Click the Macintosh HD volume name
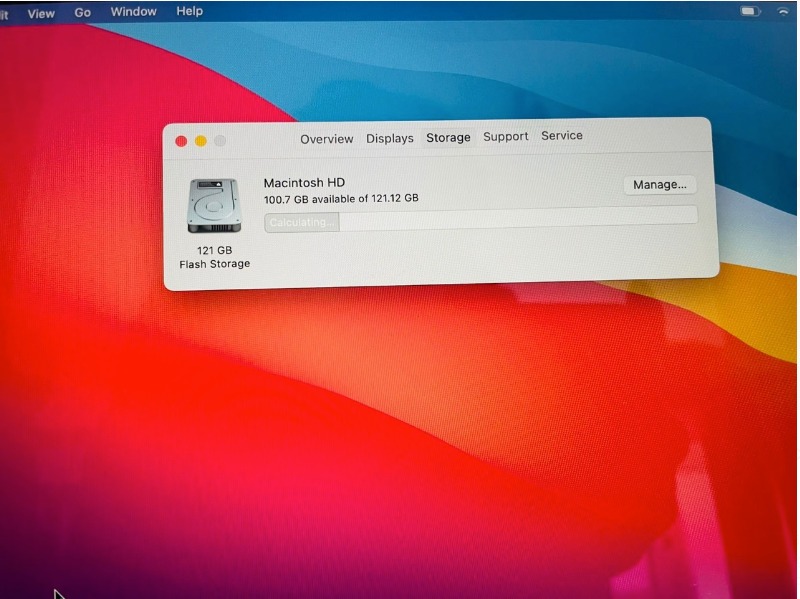The image size is (800, 599). 304,183
